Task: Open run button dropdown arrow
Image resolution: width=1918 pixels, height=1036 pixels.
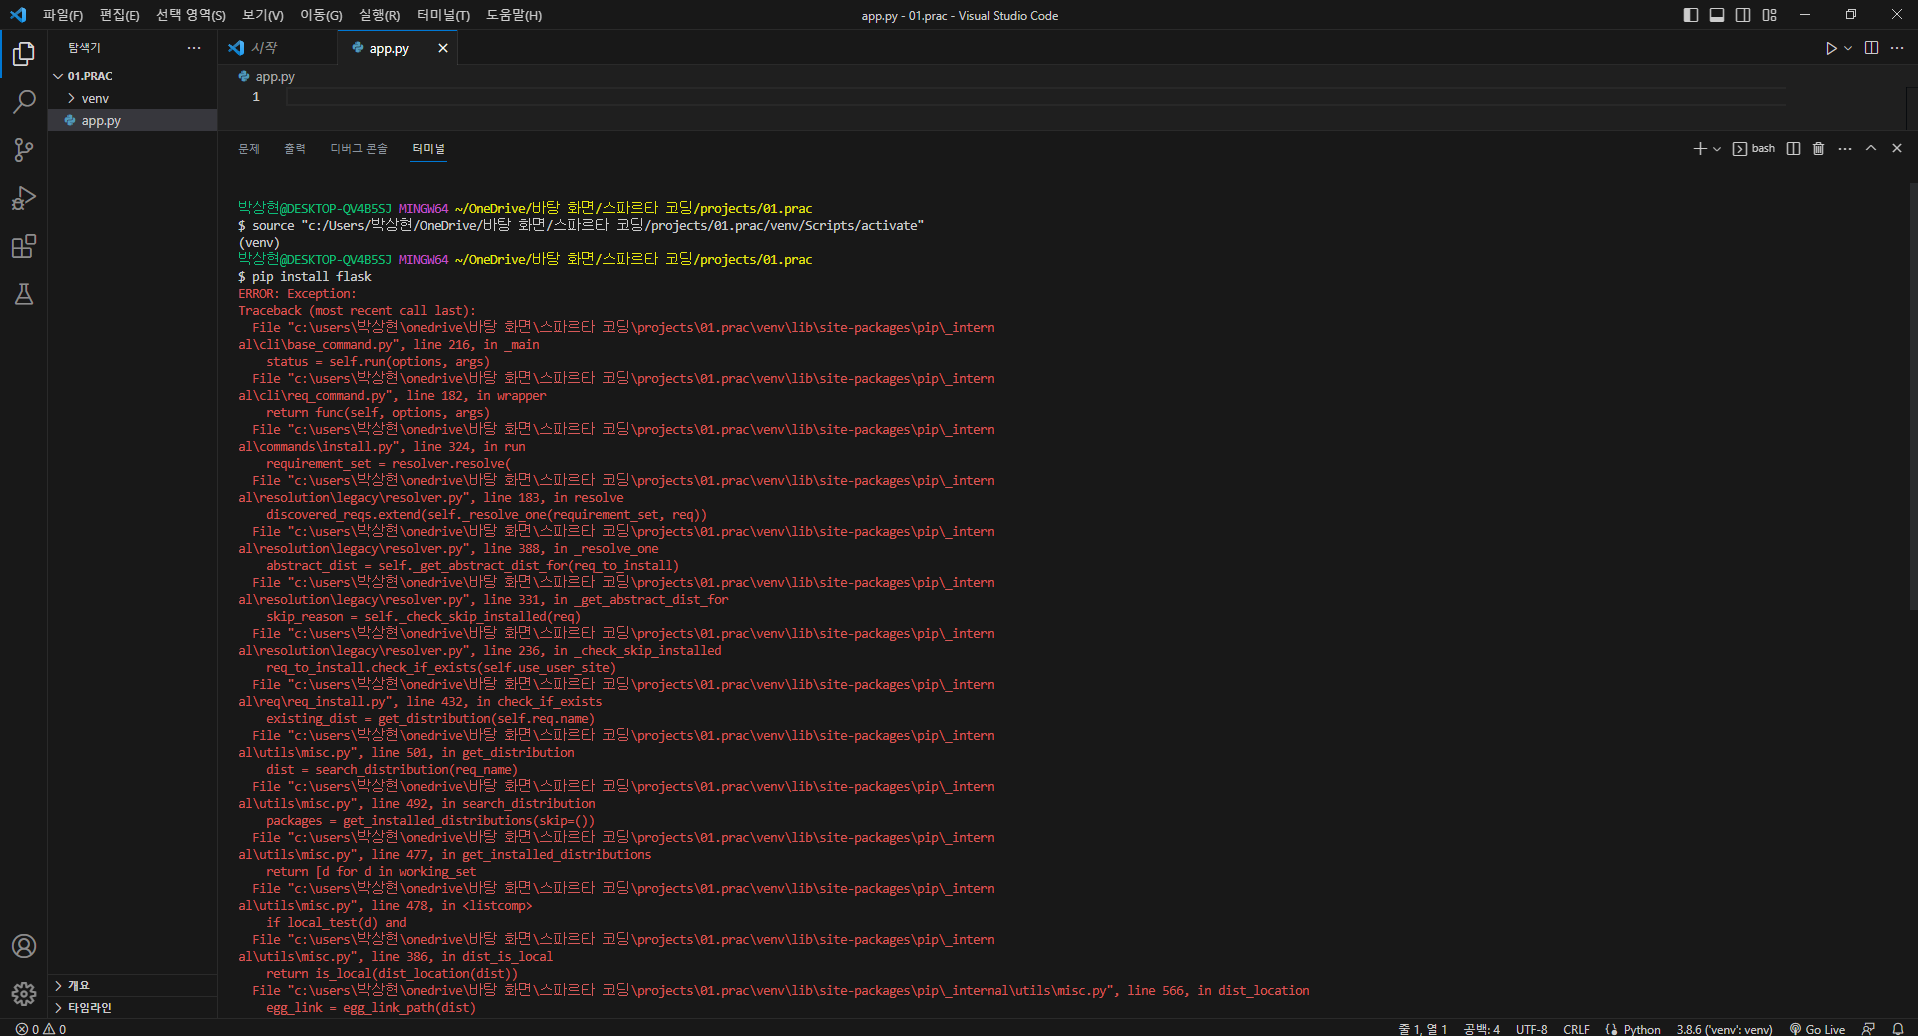Action: point(1848,48)
